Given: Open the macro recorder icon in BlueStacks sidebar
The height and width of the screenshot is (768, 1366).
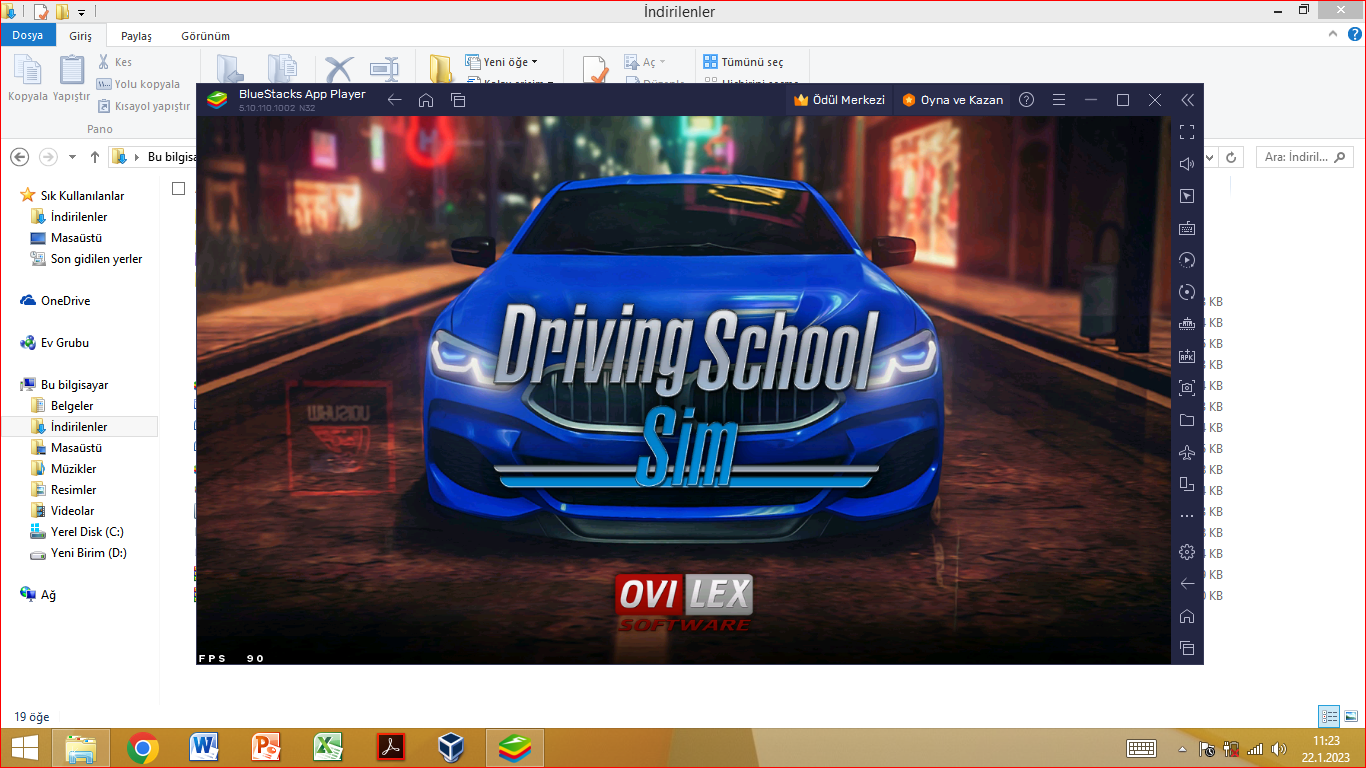Looking at the screenshot, I should (x=1187, y=260).
